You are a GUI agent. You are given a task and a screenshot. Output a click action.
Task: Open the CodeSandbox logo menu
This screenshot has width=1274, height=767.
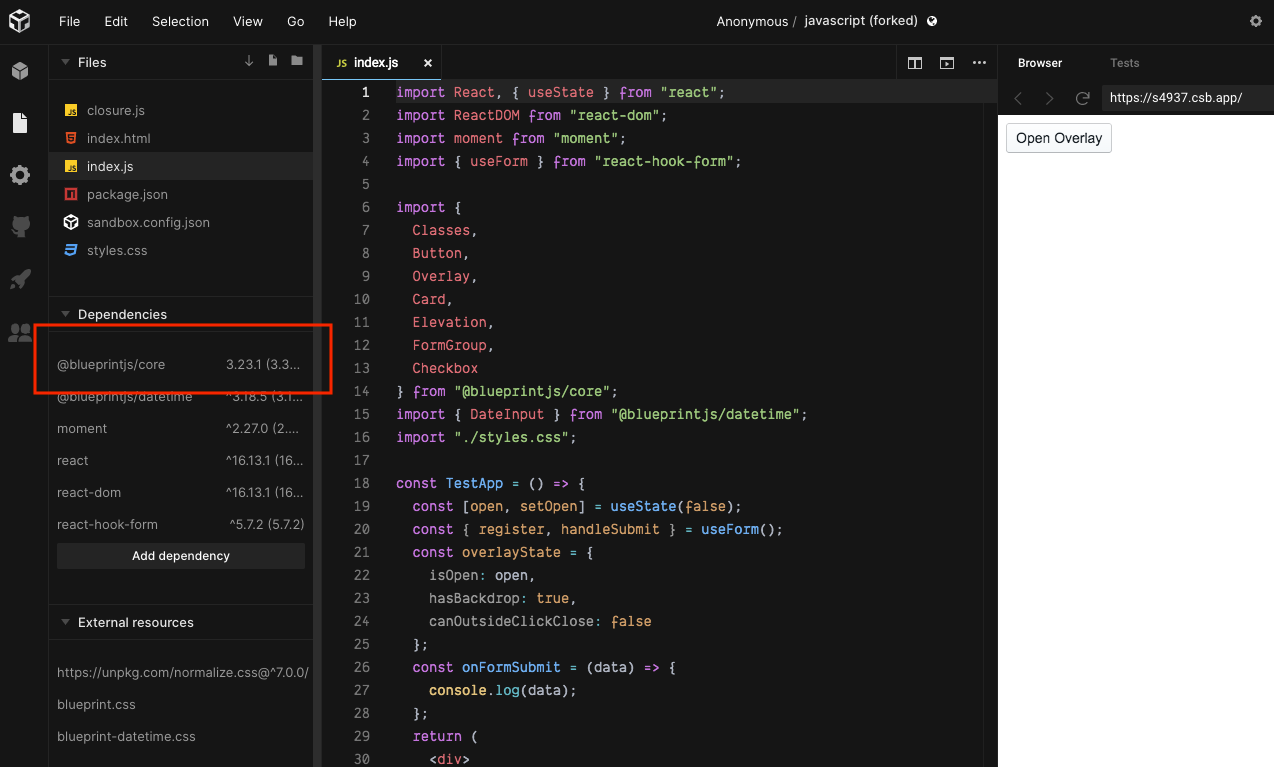click(19, 20)
